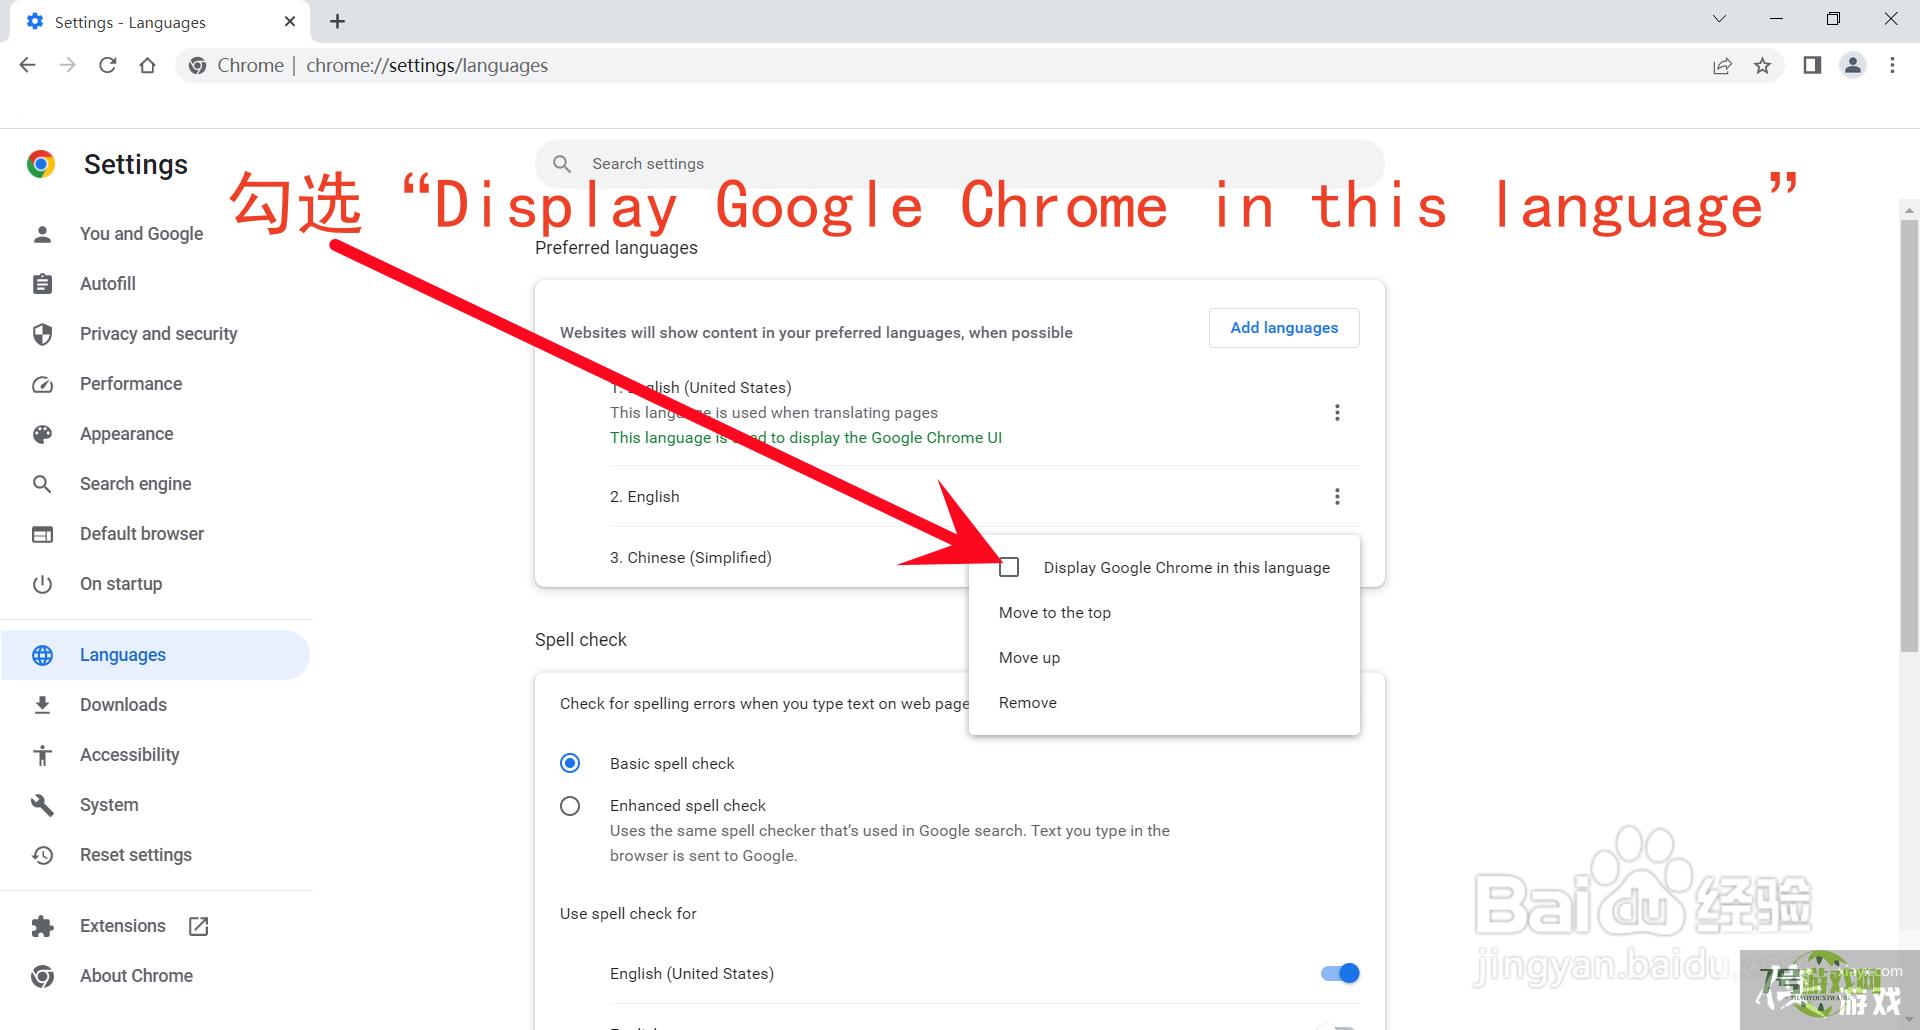
Task: Click the search magnifier in settings
Action: tap(562, 163)
